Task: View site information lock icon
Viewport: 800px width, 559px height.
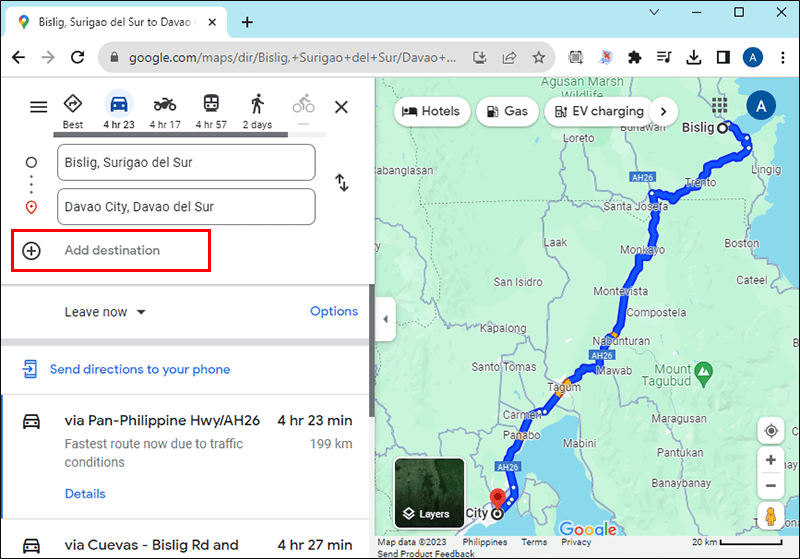Action: [114, 57]
